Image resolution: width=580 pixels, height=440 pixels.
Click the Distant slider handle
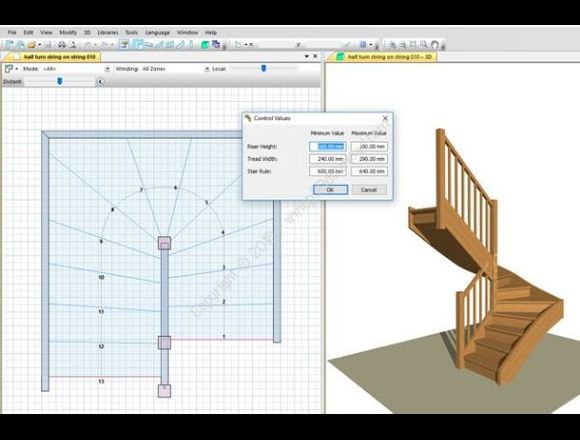(60, 81)
